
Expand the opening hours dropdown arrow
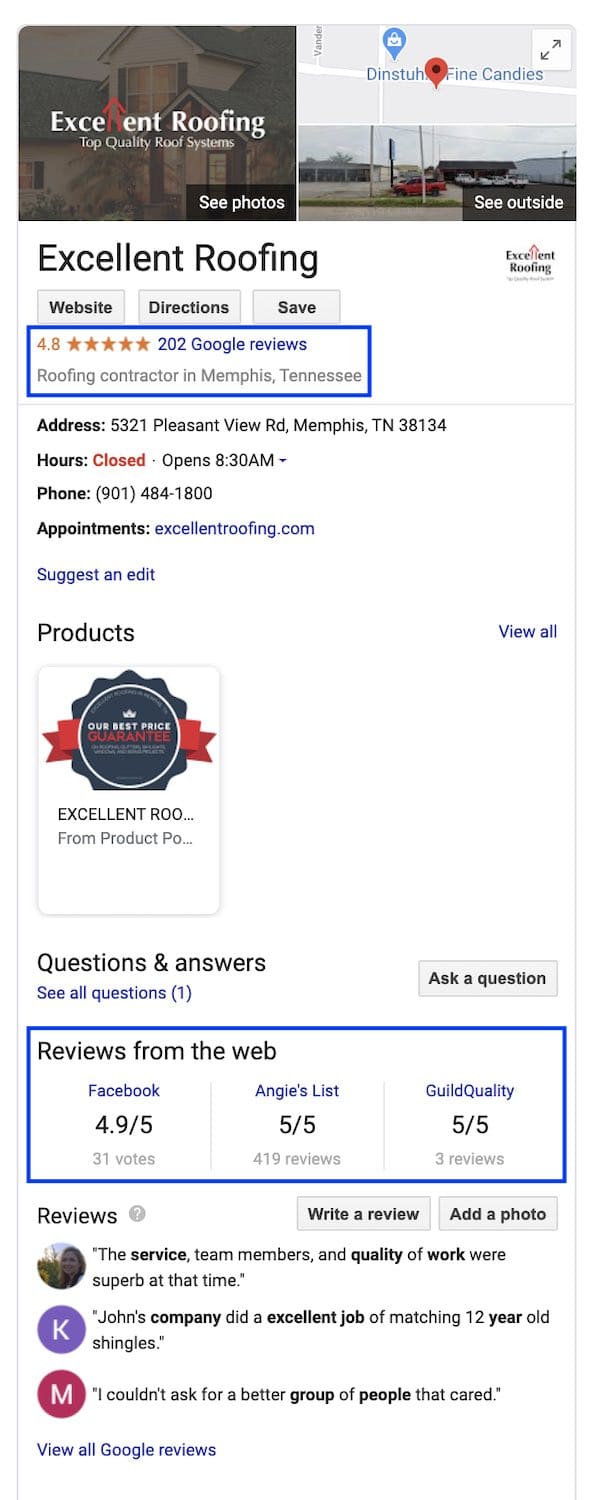282,461
